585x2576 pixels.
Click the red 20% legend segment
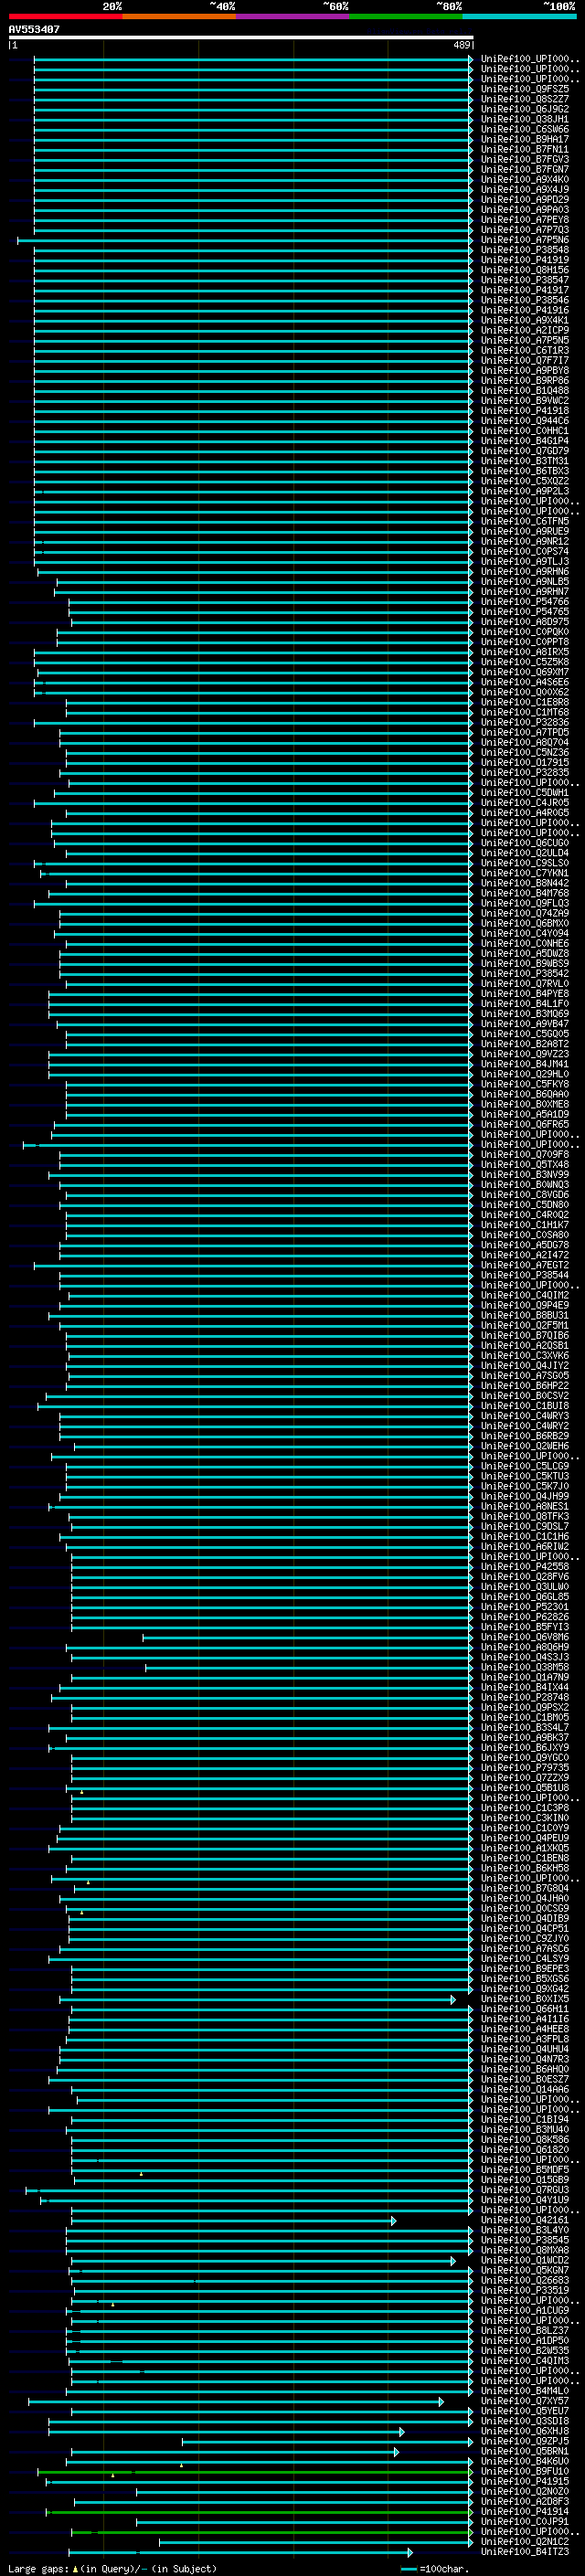pyautogui.click(x=65, y=16)
